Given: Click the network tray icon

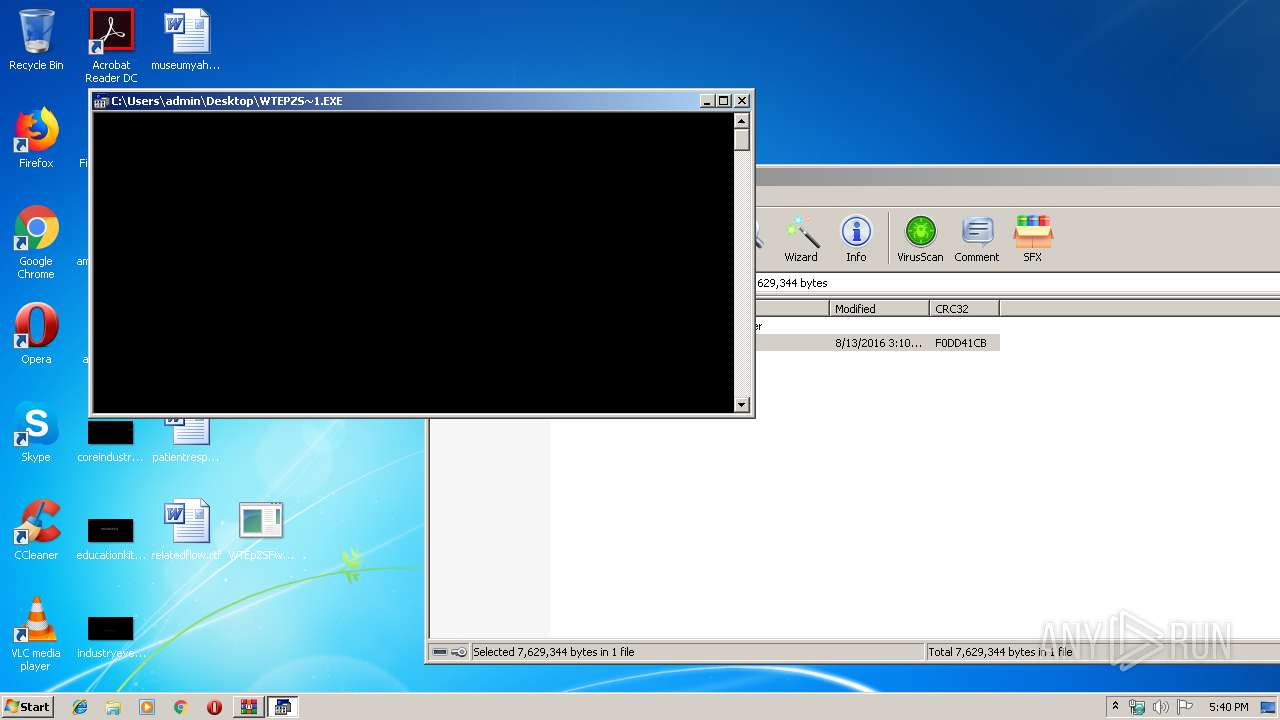Looking at the screenshot, I should [1137, 707].
